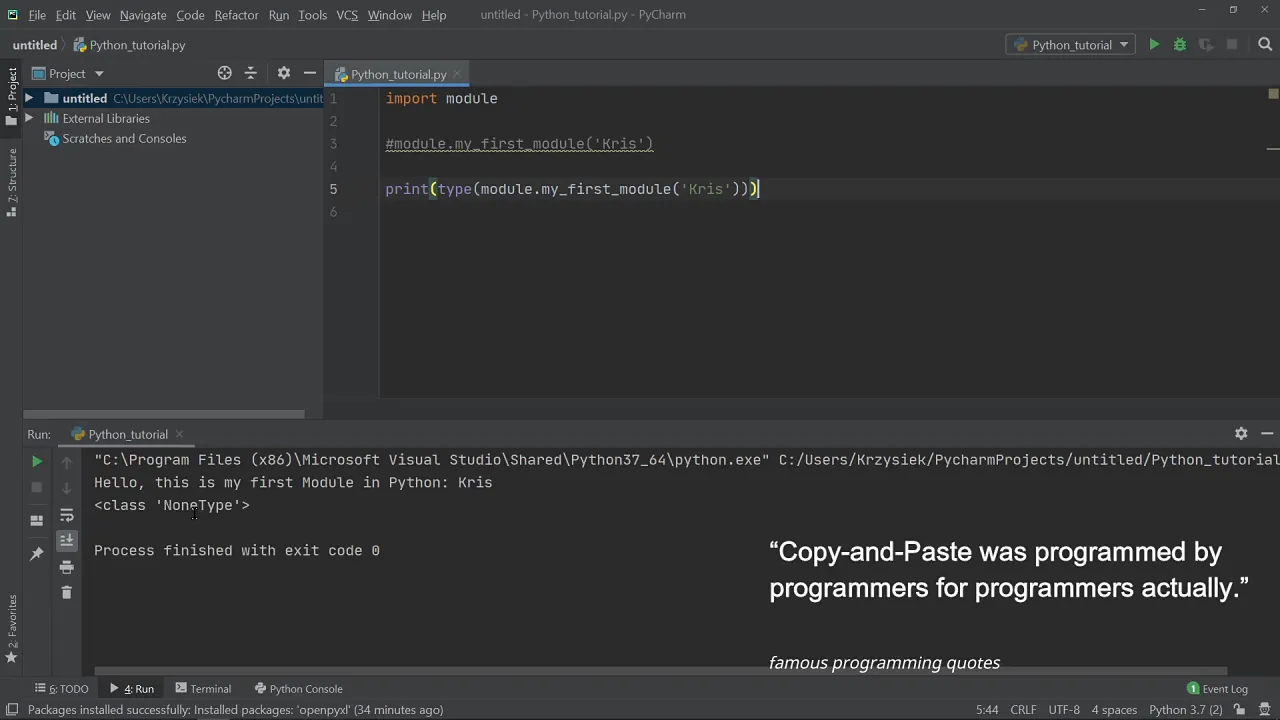Hide the Run tool window
Screen dimensions: 1280x720
point(1267,434)
